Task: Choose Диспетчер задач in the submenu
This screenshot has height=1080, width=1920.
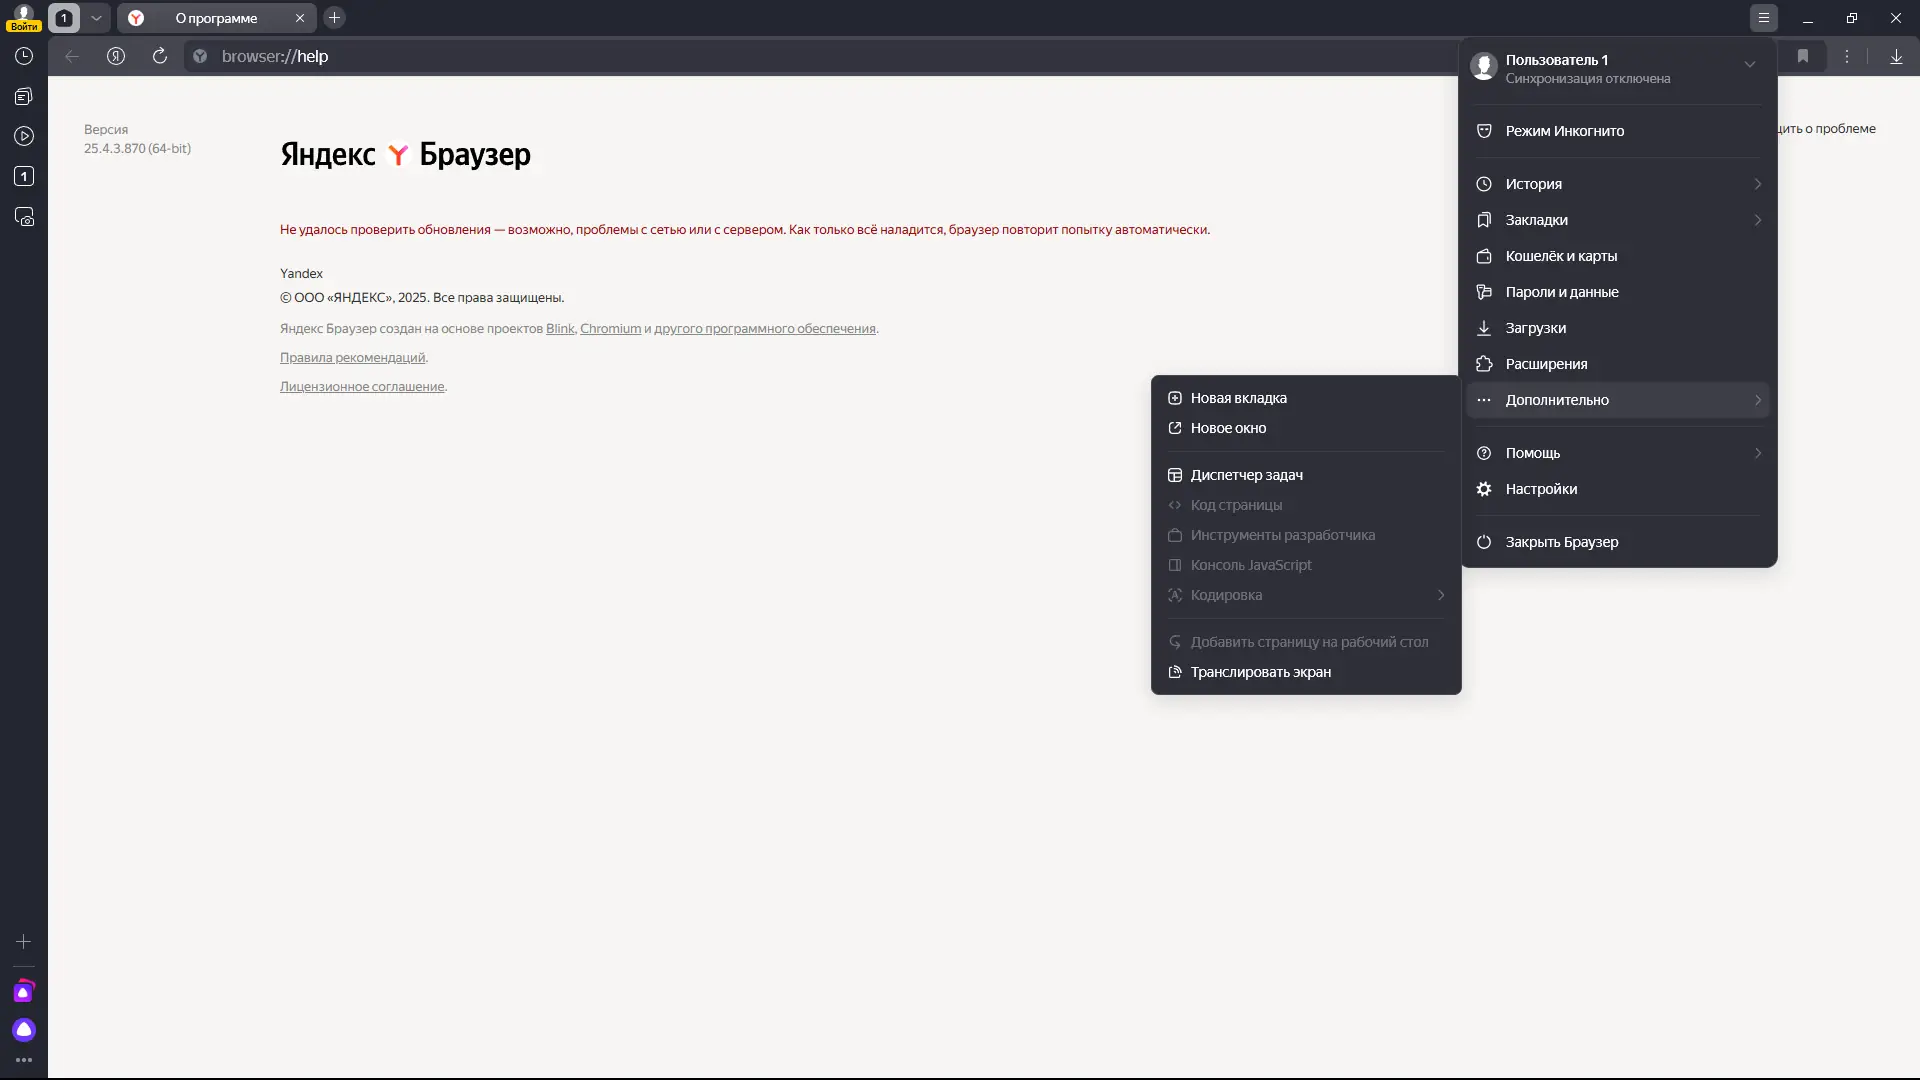Action: [x=1246, y=475]
